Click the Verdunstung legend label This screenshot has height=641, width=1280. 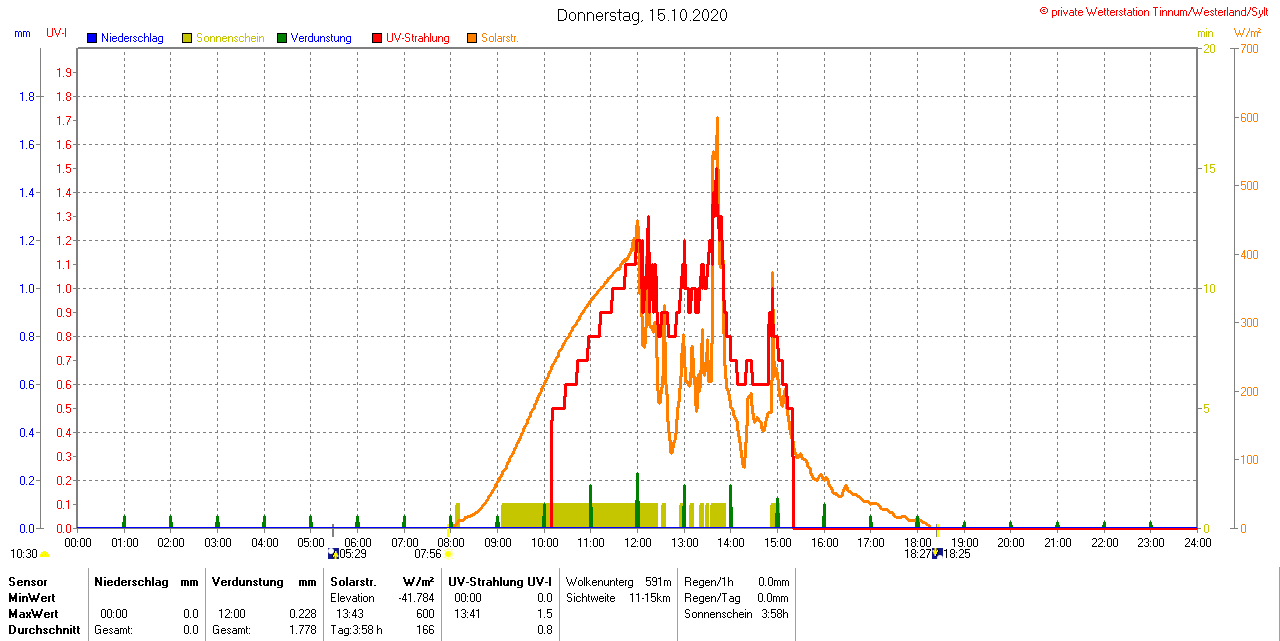[321, 38]
